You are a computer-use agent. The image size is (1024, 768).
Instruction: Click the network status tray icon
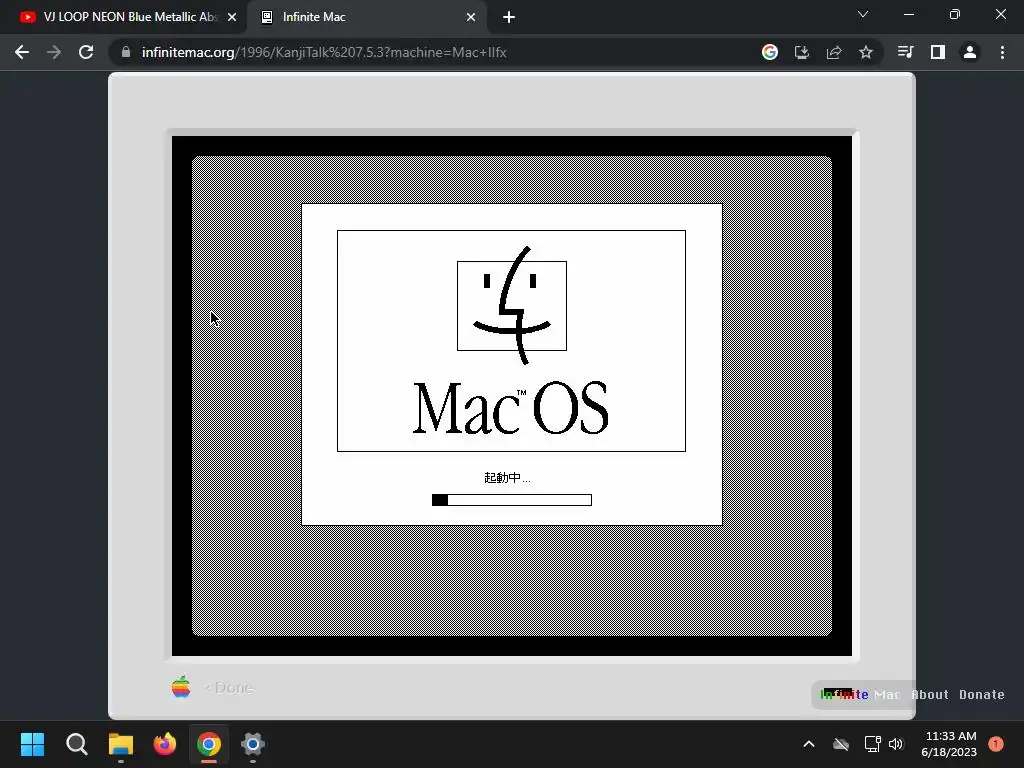click(x=872, y=744)
